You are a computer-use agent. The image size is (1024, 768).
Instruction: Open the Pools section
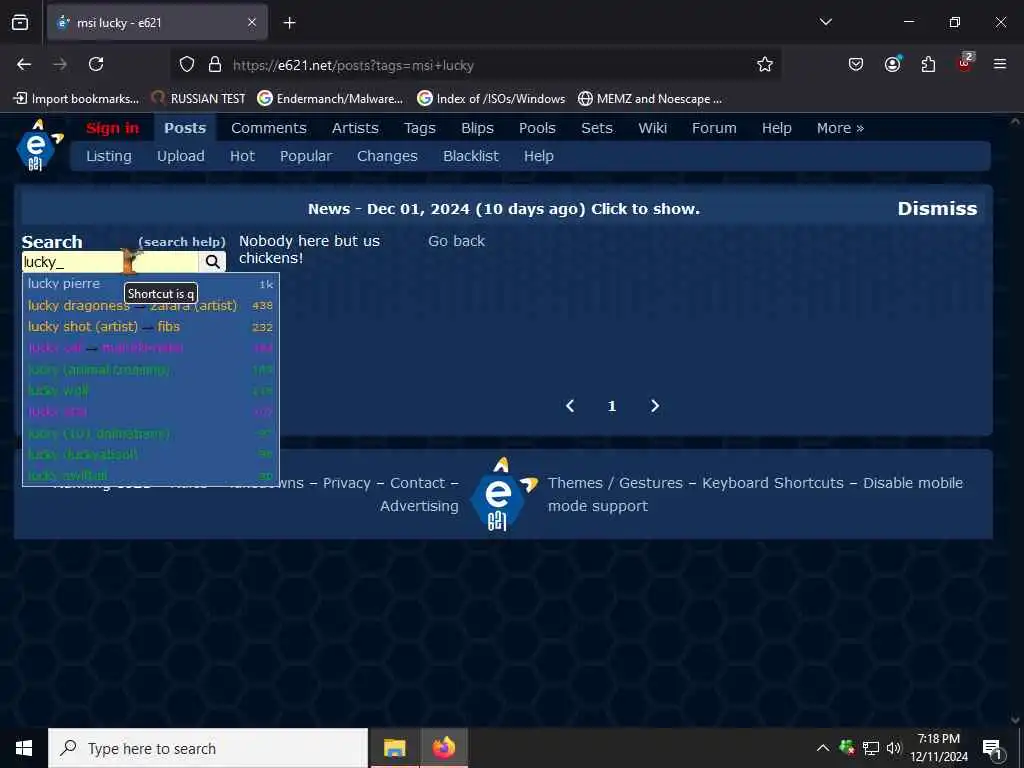pos(537,128)
